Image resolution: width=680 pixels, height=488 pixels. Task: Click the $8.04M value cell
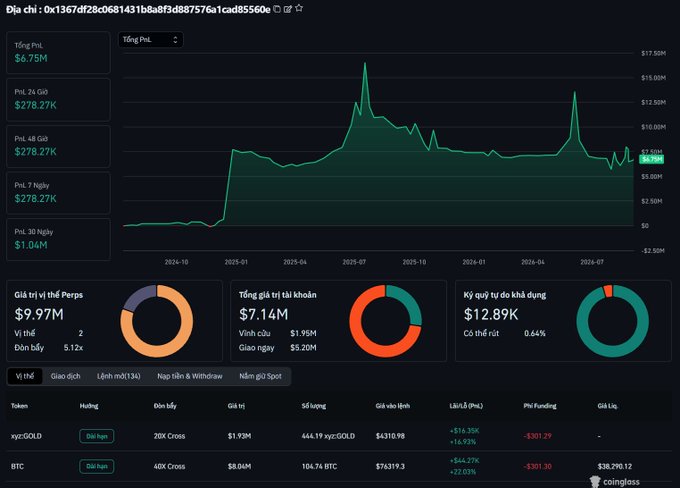pos(239,466)
